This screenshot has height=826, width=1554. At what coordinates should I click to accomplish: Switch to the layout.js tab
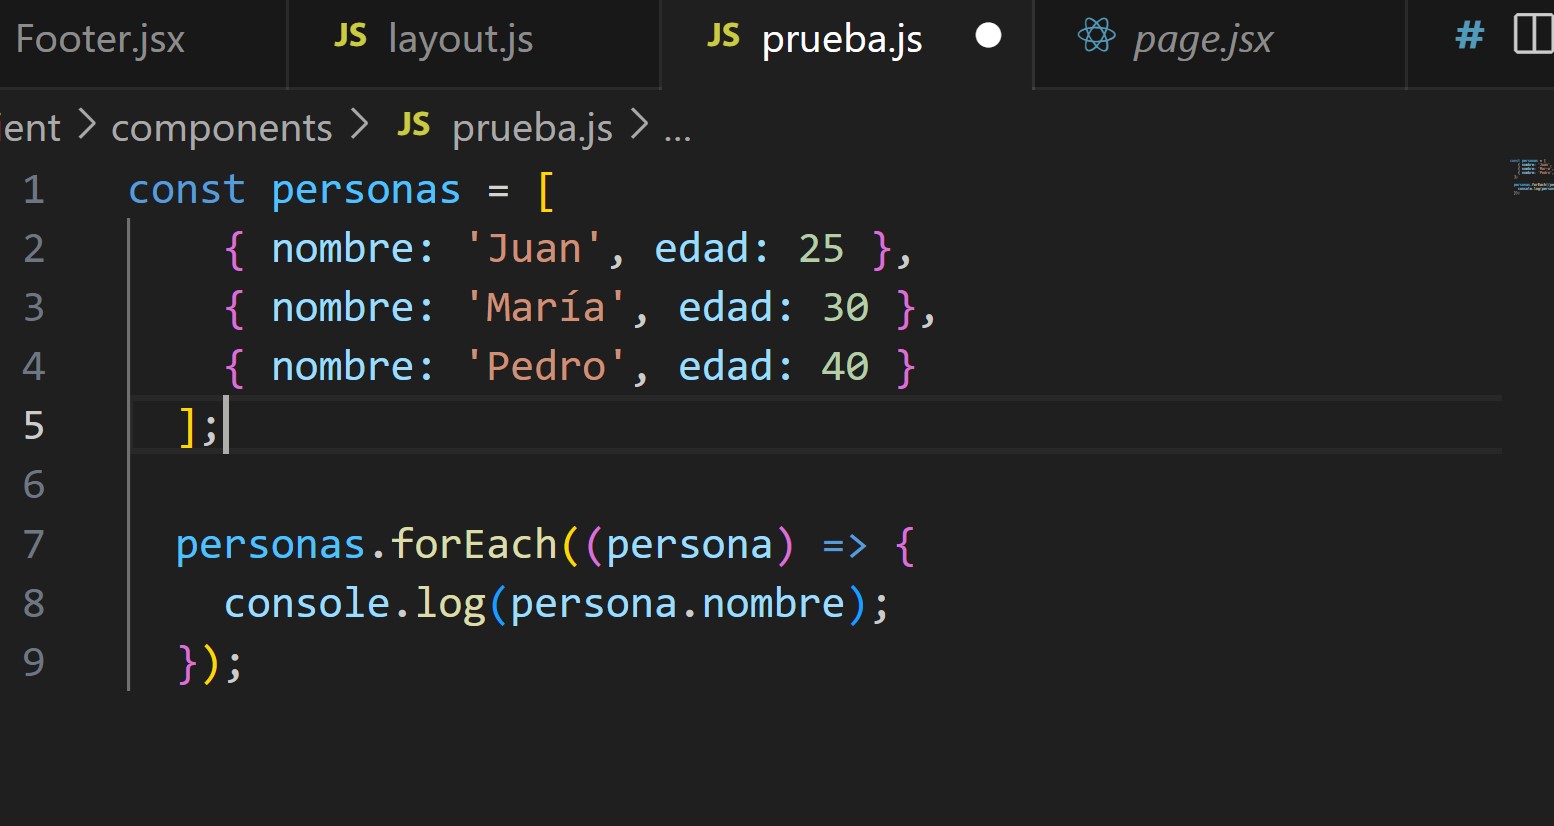(460, 38)
